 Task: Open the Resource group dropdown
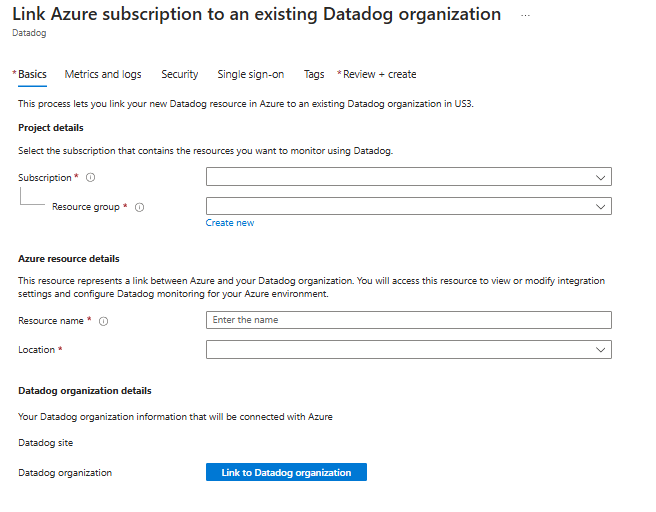409,206
